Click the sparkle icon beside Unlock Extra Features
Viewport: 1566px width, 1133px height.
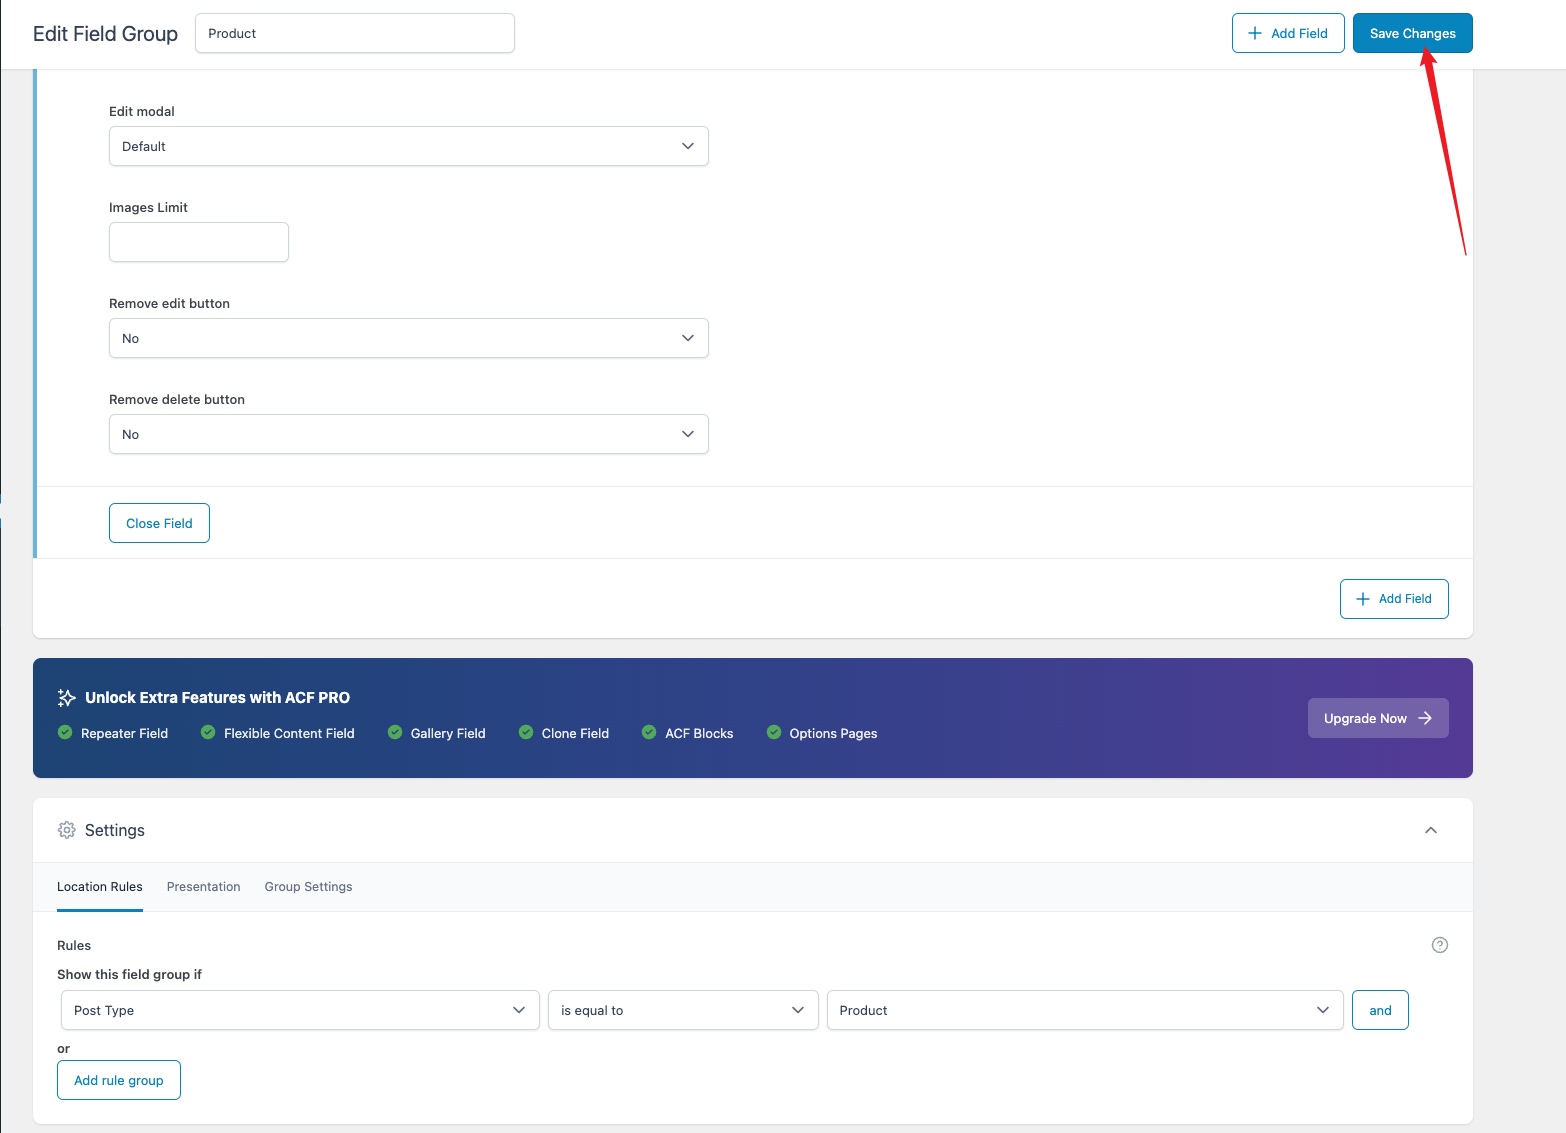click(x=67, y=698)
